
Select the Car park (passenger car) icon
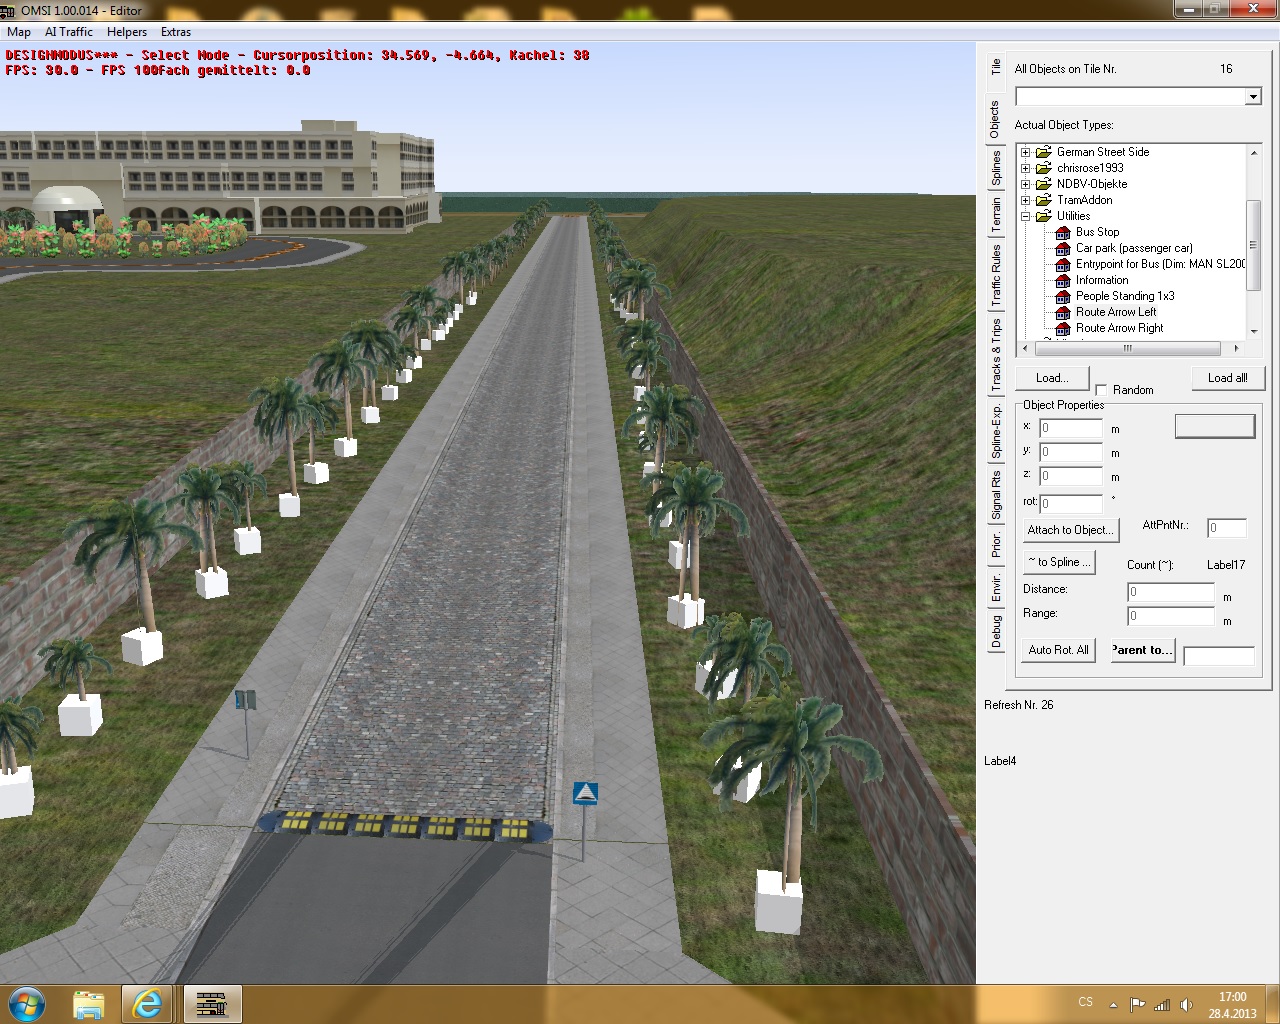click(1063, 248)
